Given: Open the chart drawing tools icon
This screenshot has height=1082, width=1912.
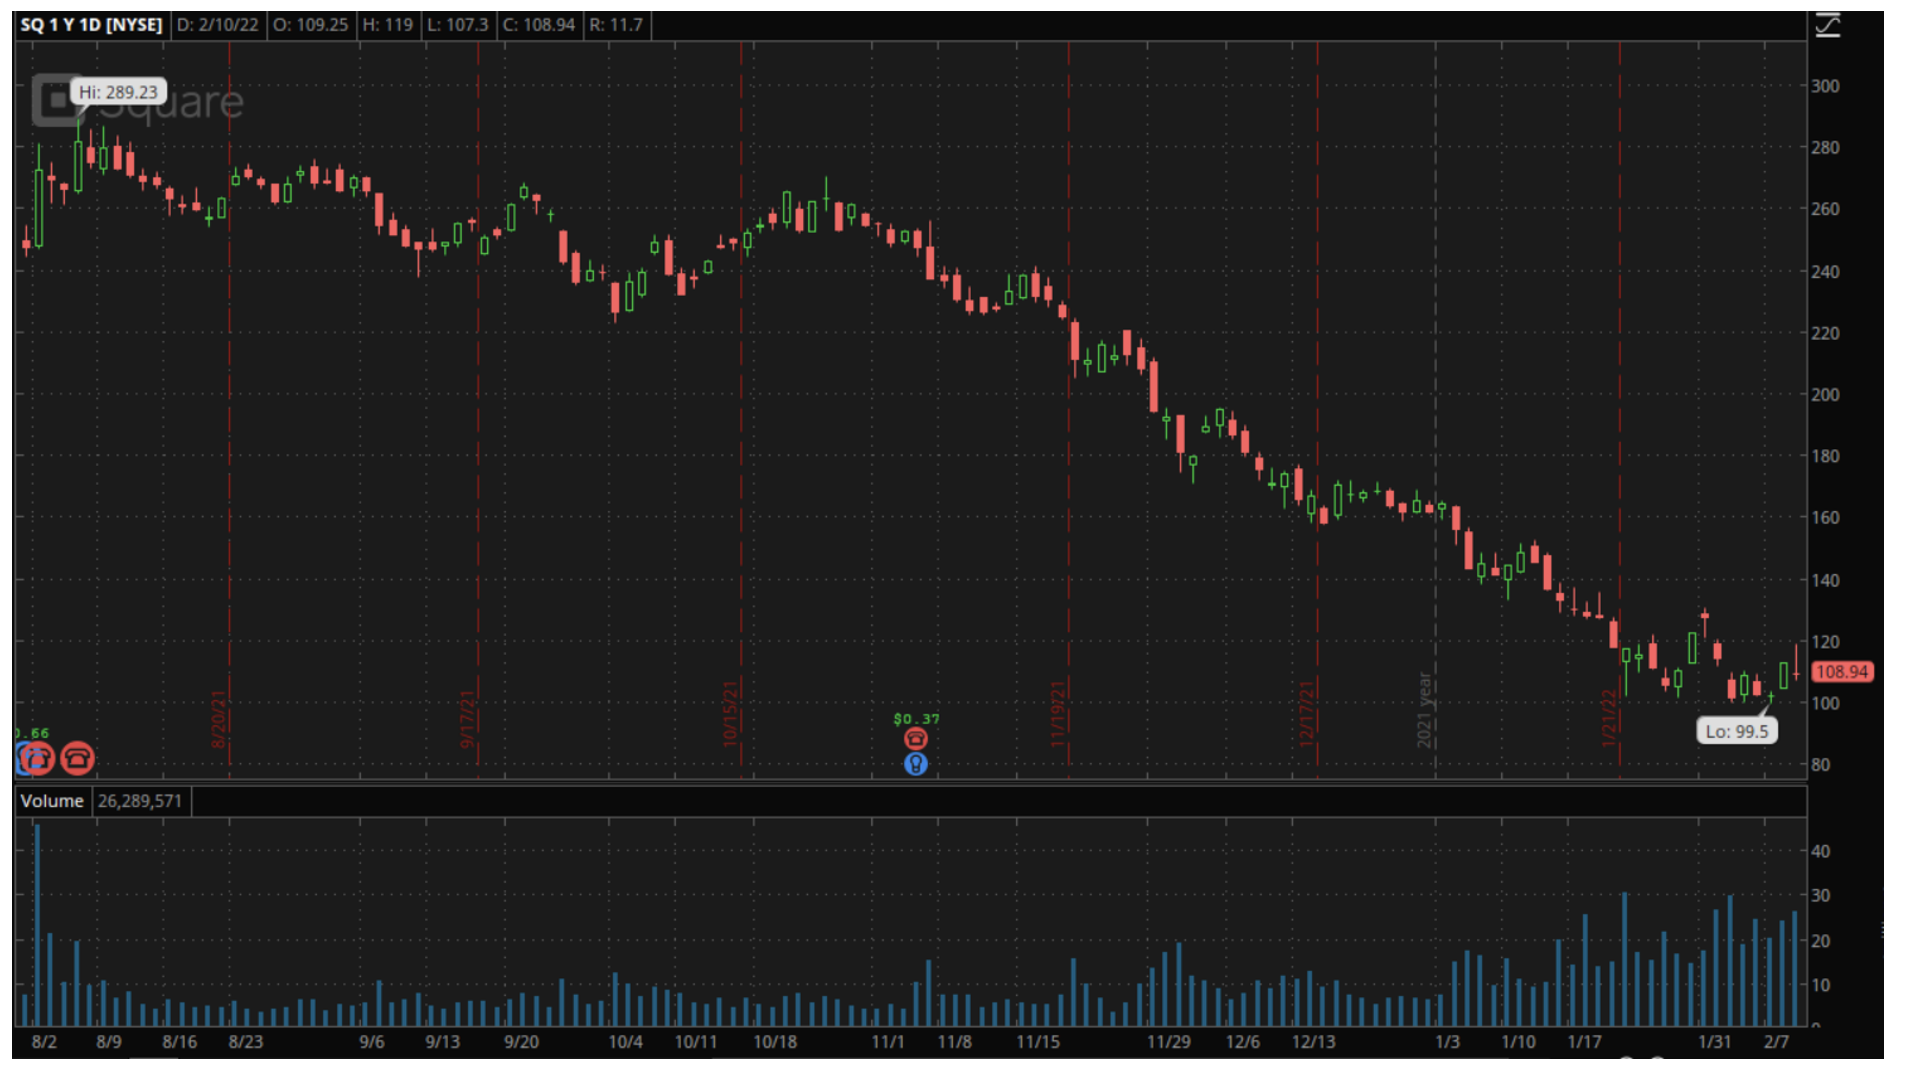Looking at the screenshot, I should (x=1828, y=25).
